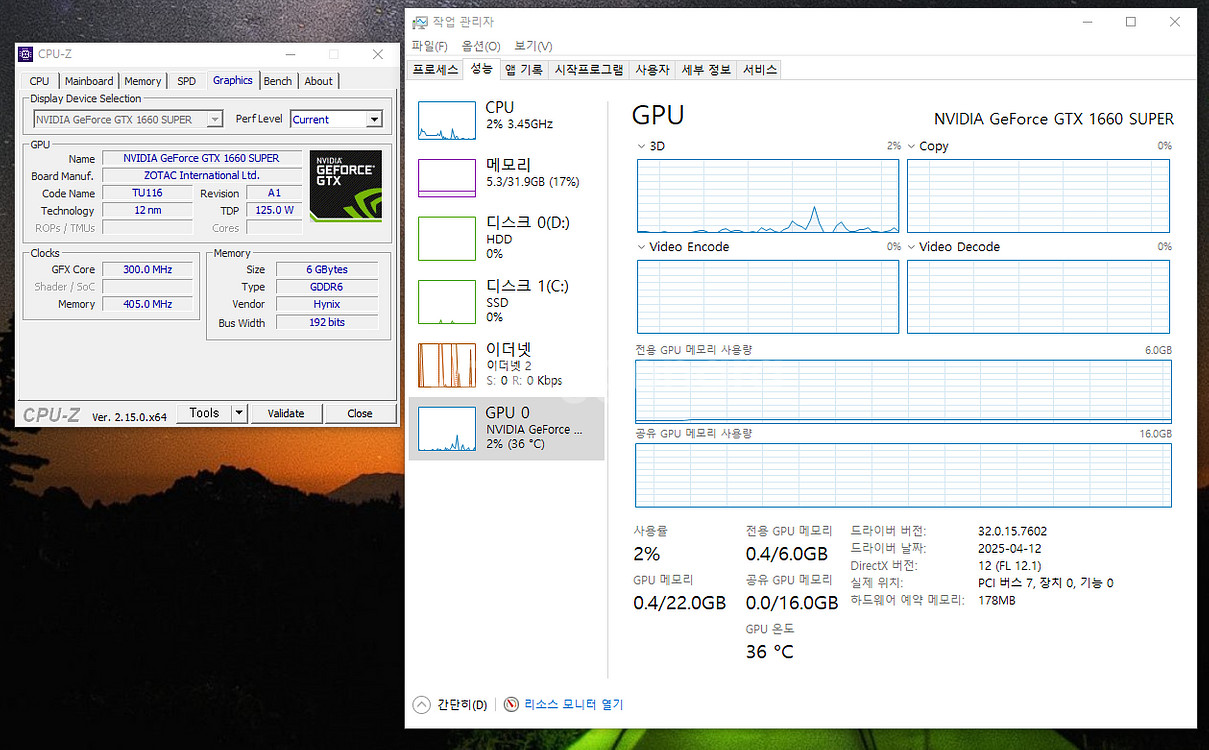The image size is (1209, 750).
Task: Click the driver date '2025-04-12'
Action: (1009, 548)
